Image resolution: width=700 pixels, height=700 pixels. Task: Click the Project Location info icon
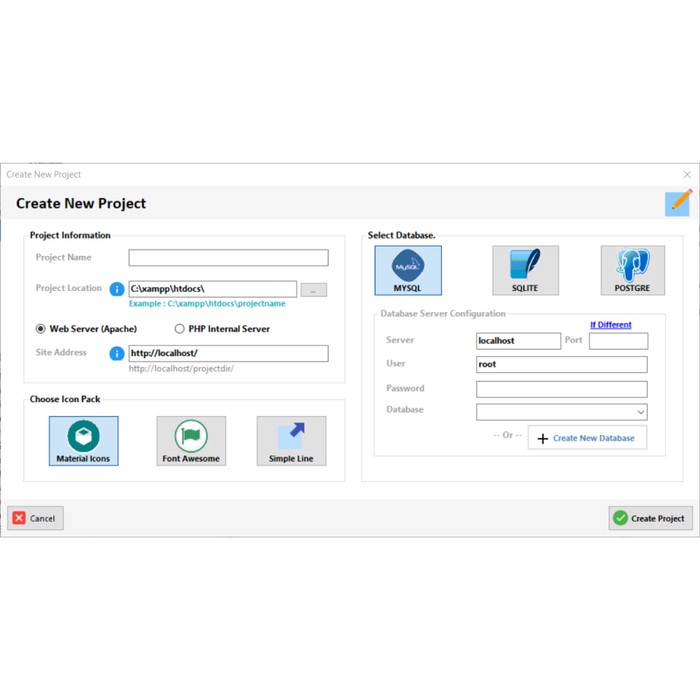coord(117,289)
